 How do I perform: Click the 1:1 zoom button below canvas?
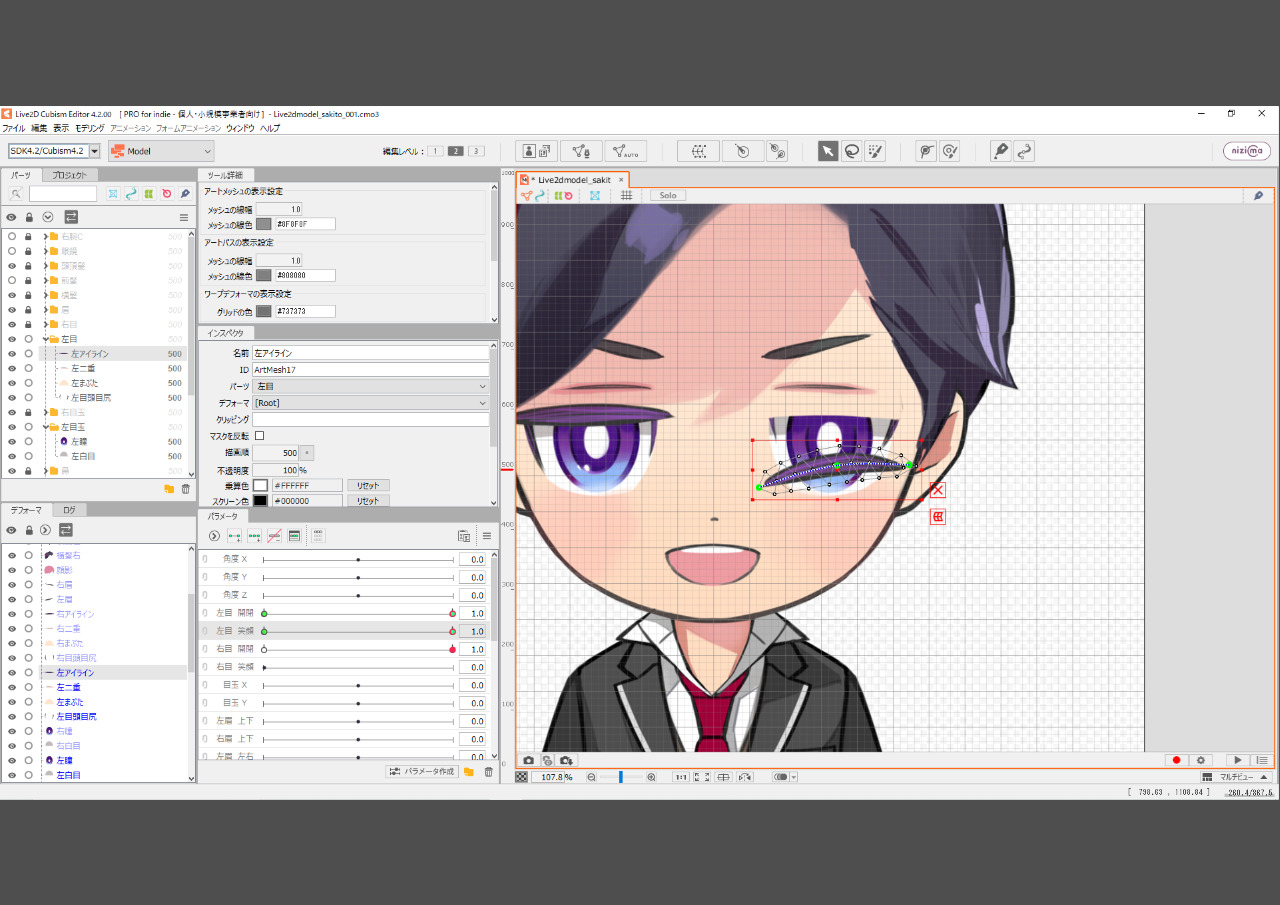click(681, 777)
